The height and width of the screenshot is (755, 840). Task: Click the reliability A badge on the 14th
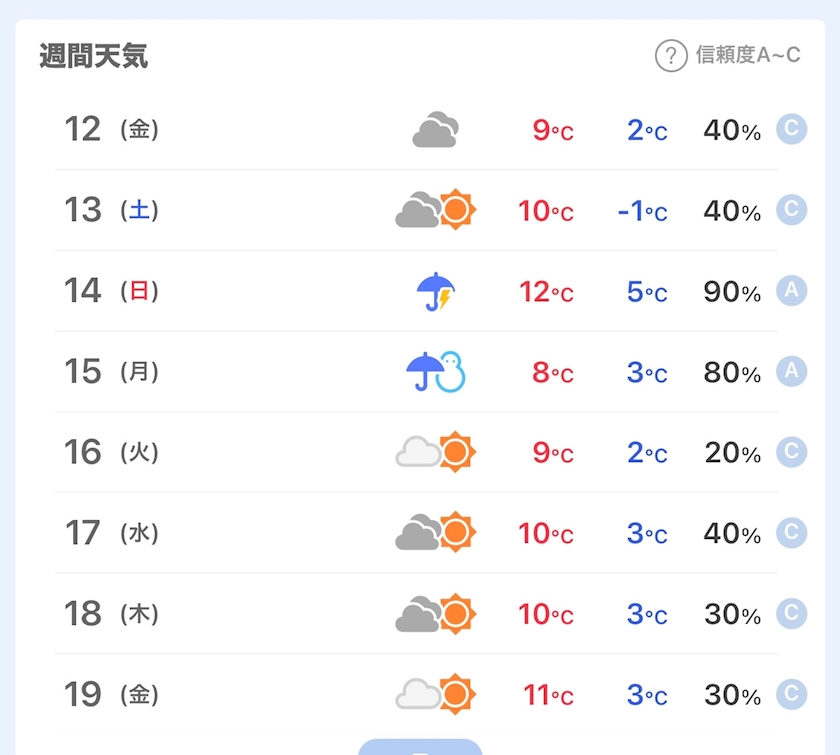[x=791, y=290]
